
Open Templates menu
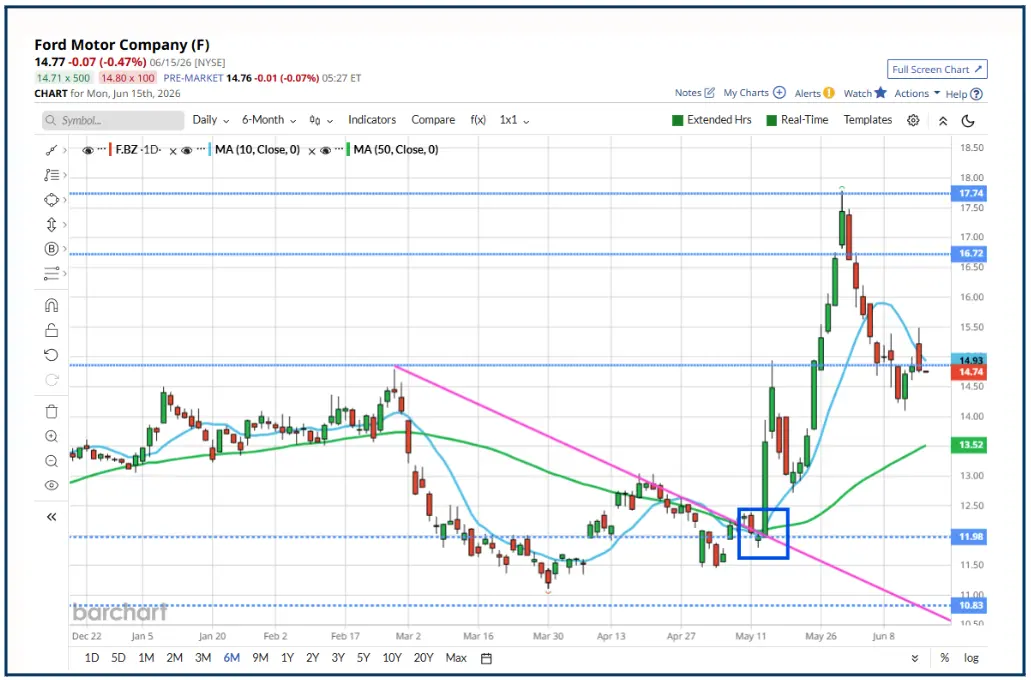[867, 120]
